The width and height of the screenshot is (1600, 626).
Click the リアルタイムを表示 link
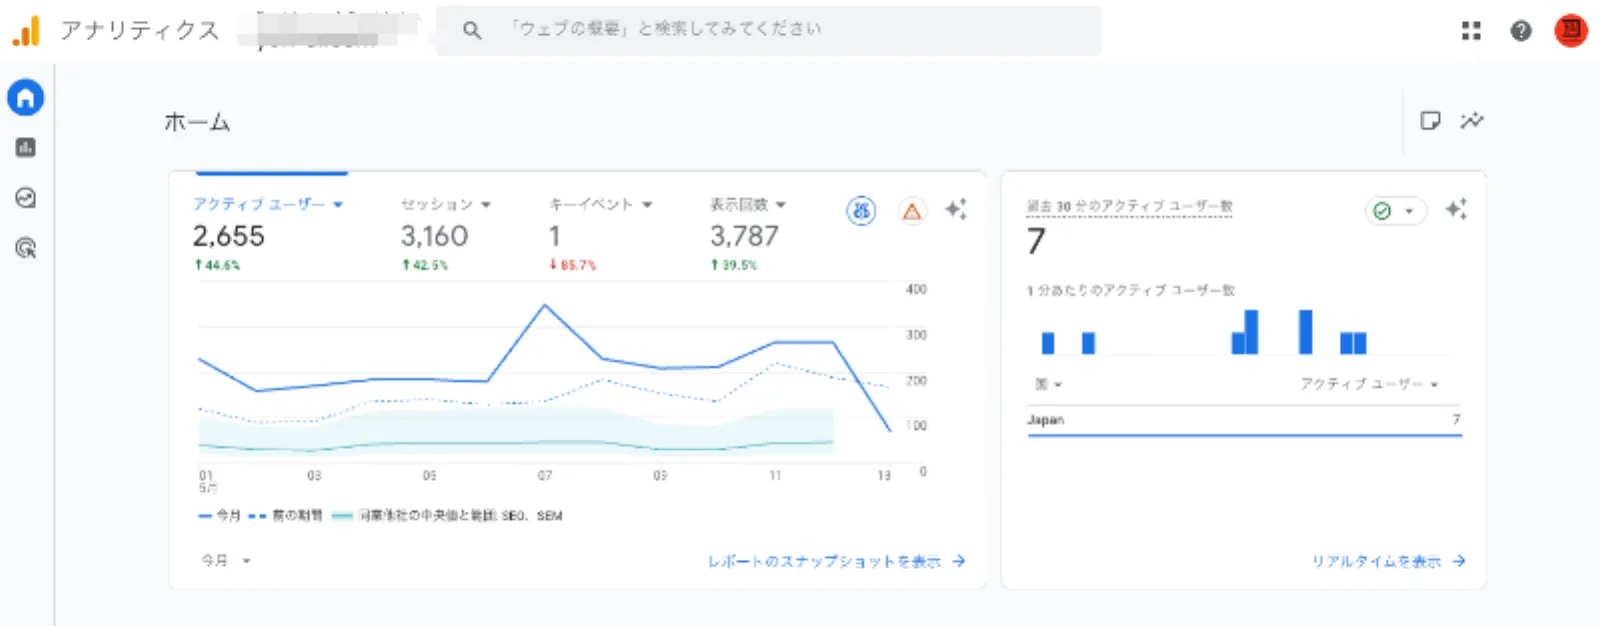tap(1388, 561)
